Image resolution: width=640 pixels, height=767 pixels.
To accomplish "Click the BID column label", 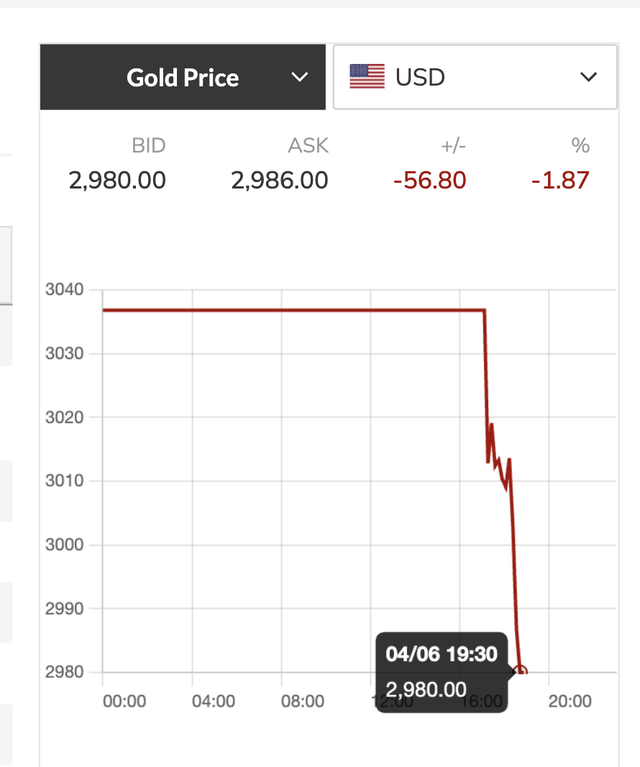I will pos(148,146).
